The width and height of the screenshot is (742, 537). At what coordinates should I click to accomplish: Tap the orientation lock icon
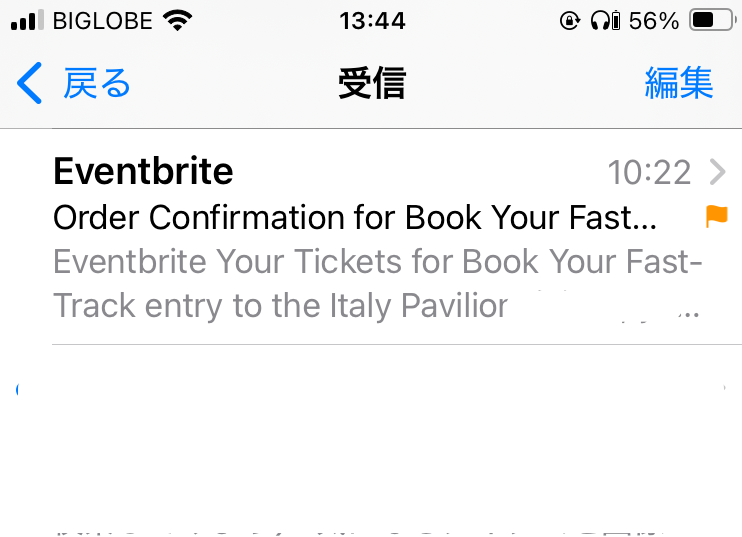[x=570, y=20]
